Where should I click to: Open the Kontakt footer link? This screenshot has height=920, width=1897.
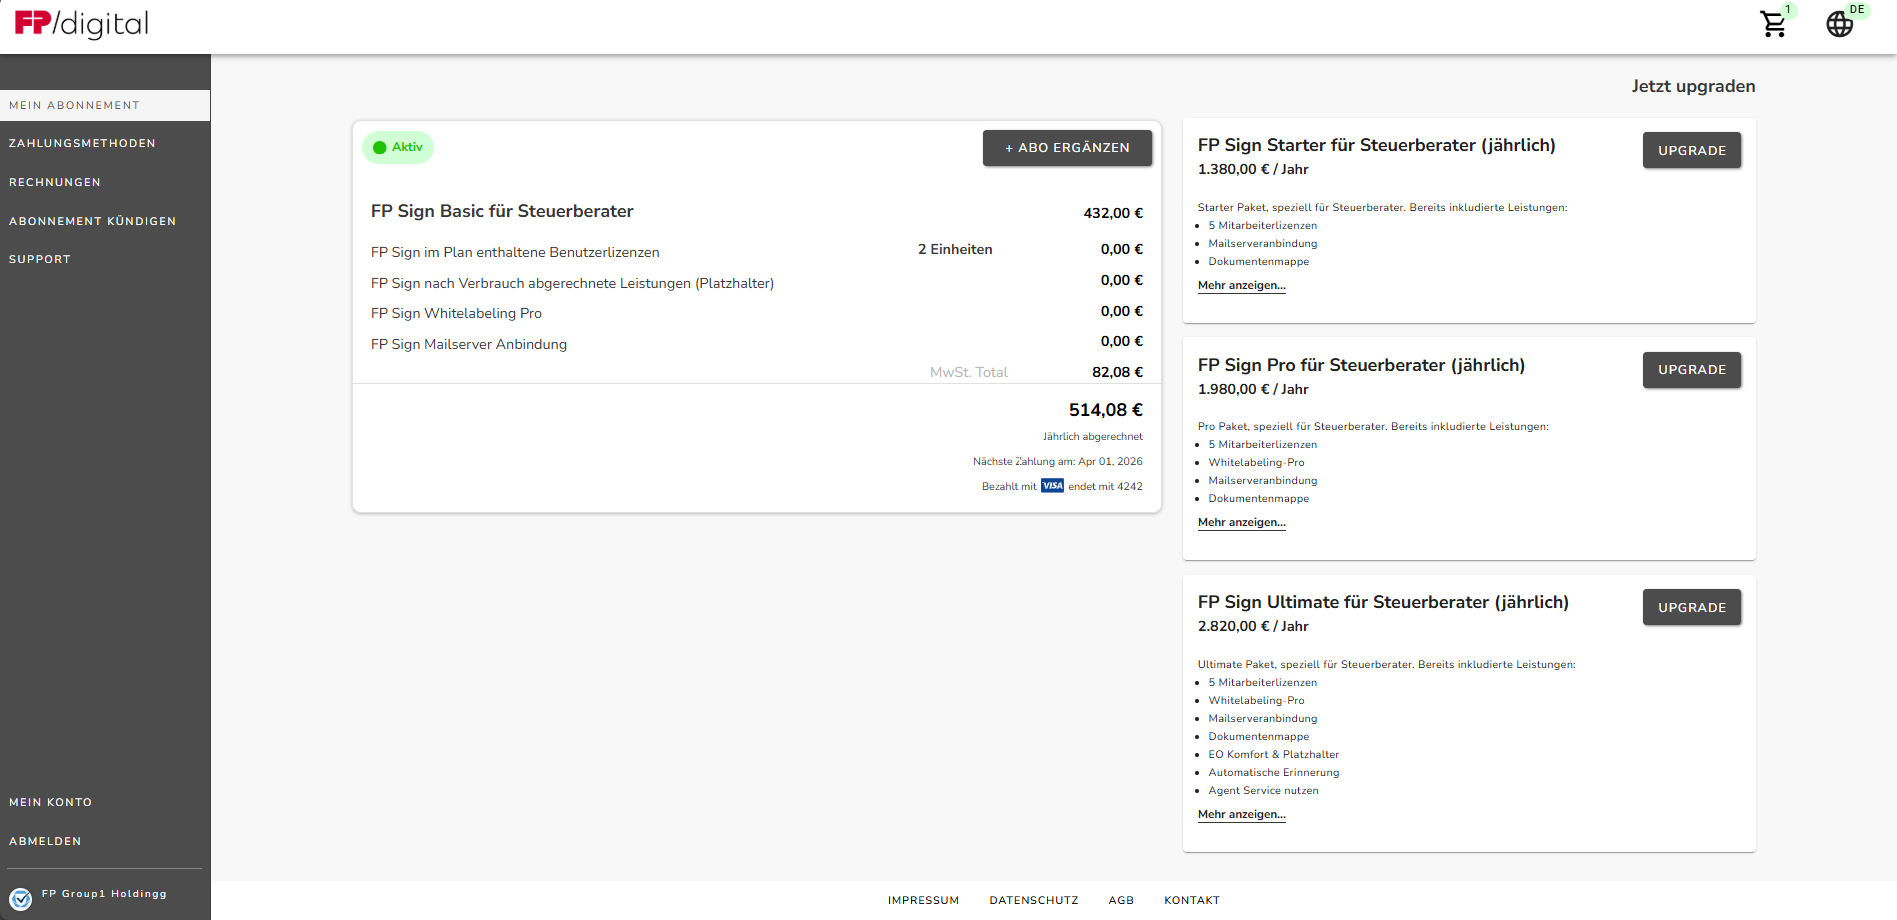[1192, 900]
